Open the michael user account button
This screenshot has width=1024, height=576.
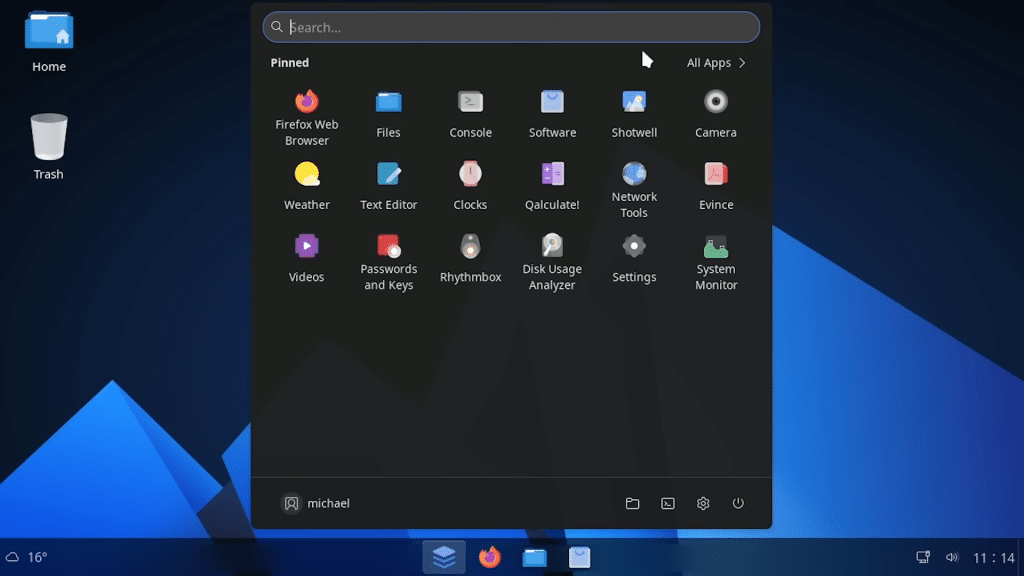coord(317,504)
